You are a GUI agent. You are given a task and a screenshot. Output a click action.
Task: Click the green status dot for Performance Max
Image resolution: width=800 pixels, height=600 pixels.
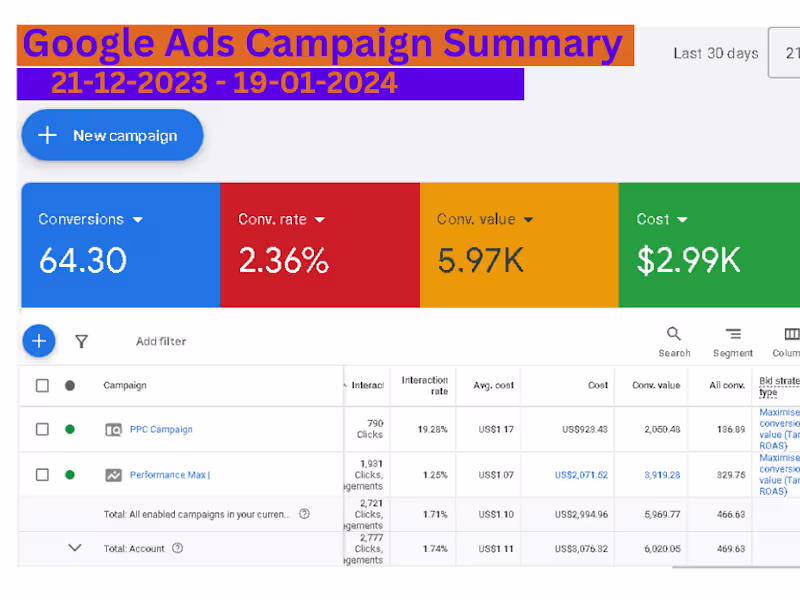click(70, 475)
